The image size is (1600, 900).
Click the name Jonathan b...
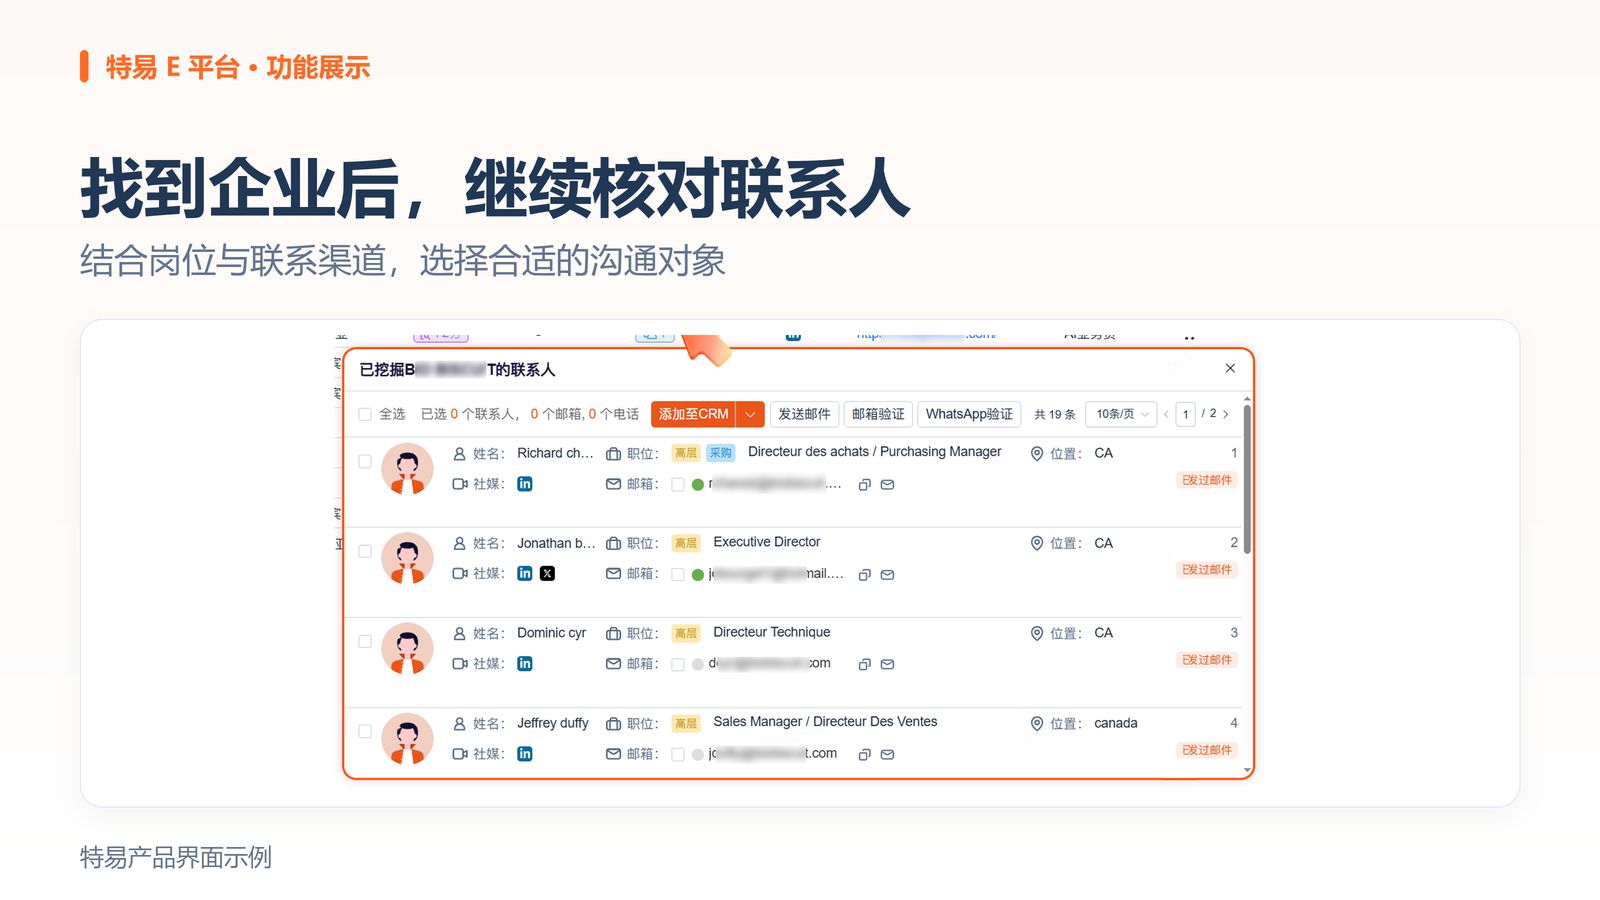tap(556, 543)
